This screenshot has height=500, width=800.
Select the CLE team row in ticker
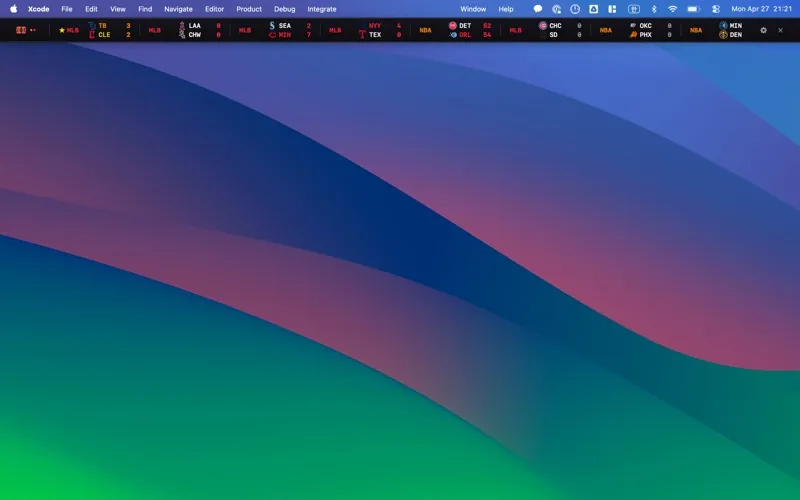point(109,35)
